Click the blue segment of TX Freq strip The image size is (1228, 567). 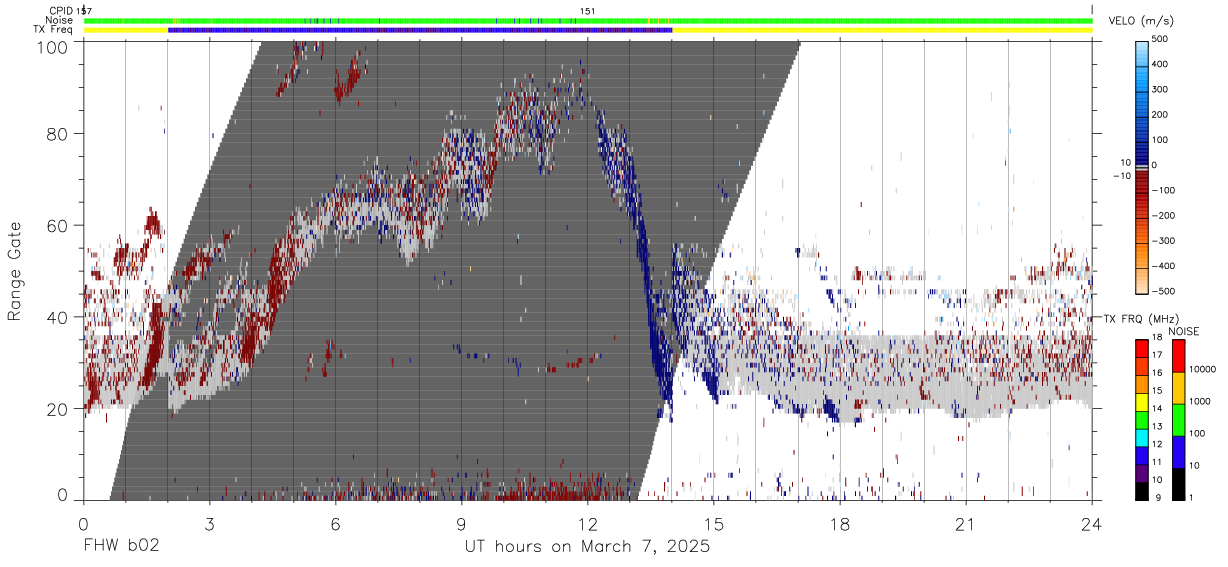pyautogui.click(x=420, y=30)
